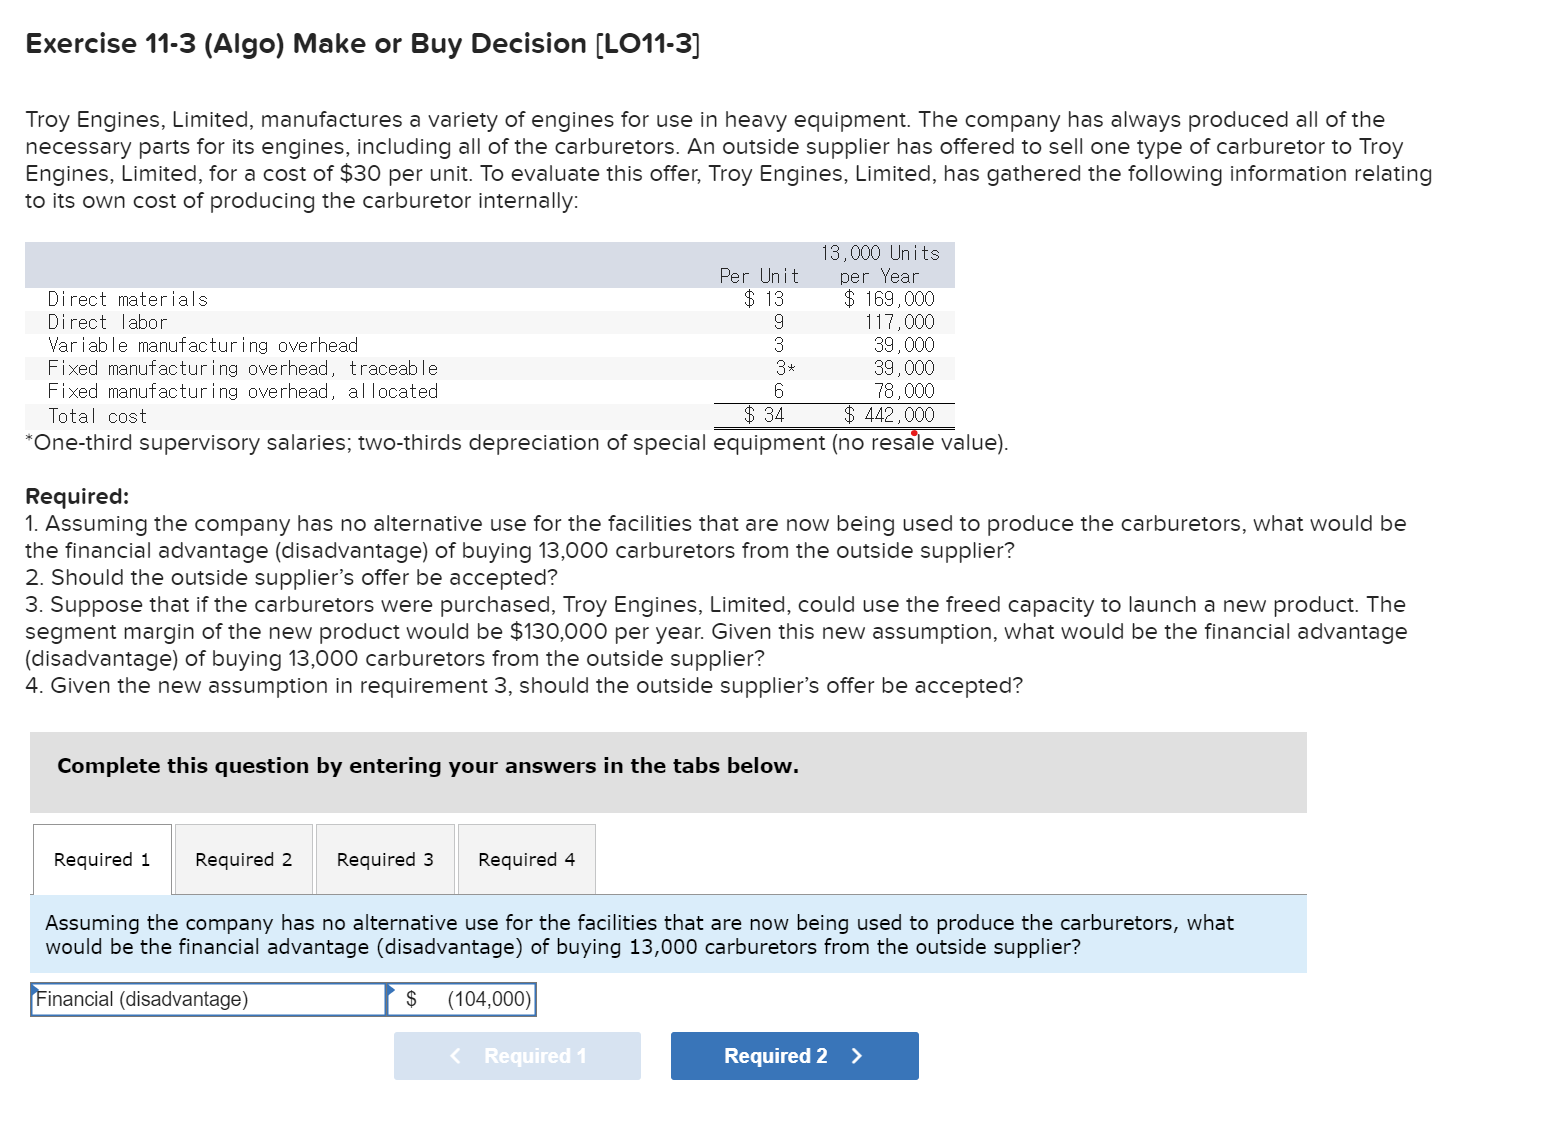
Task: Select the 117,000 direct labor amount
Action: [900, 322]
